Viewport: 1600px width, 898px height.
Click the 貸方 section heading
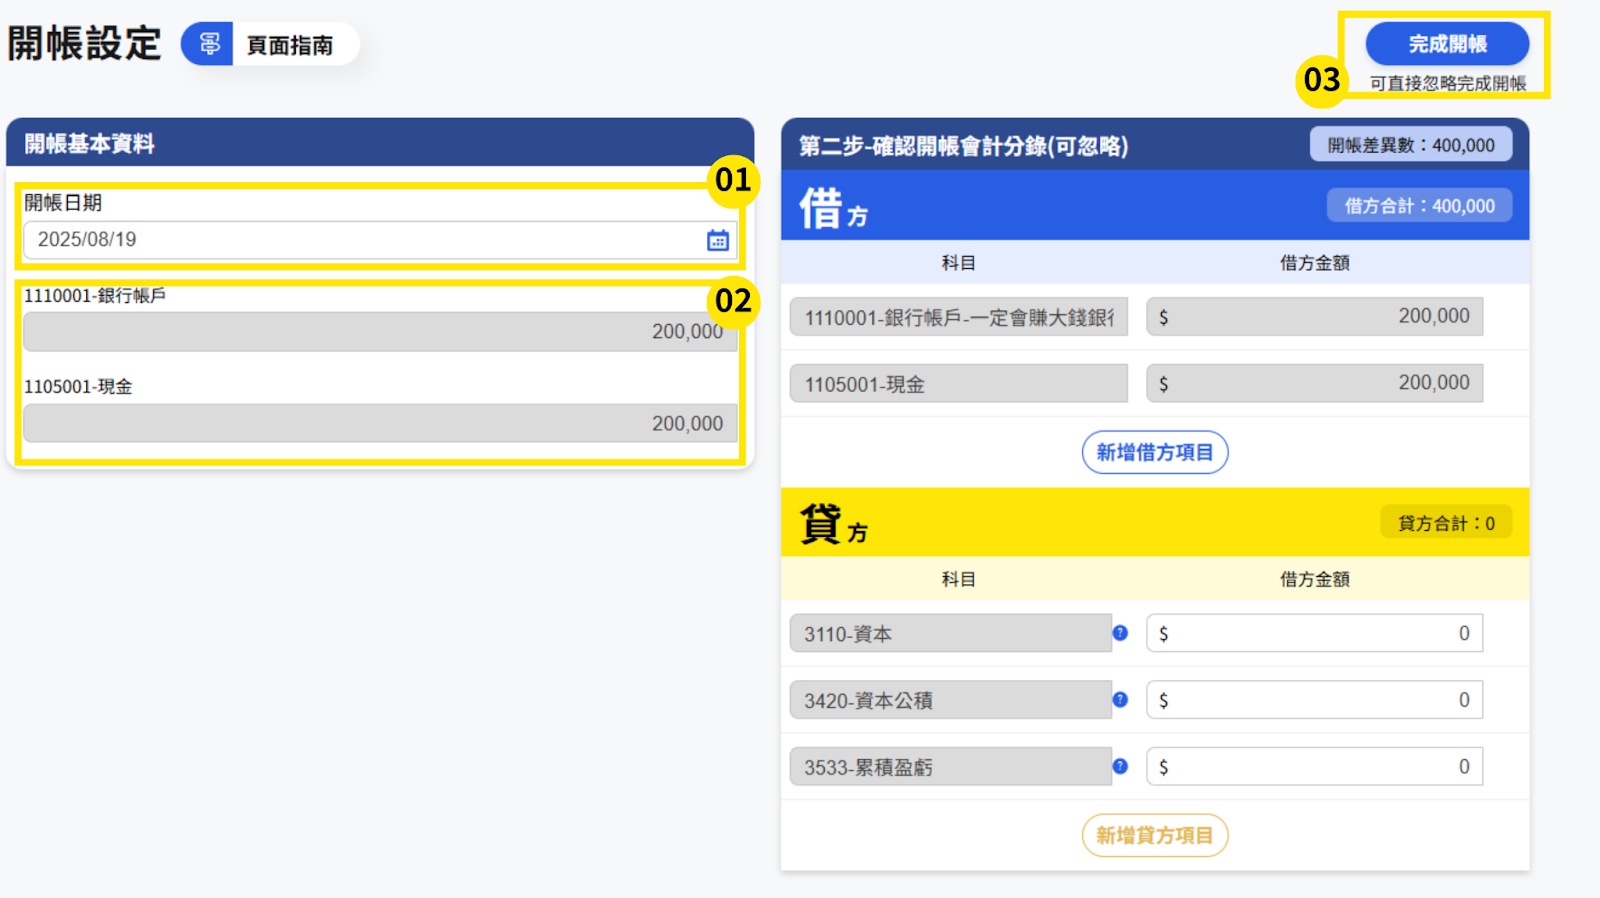click(833, 524)
